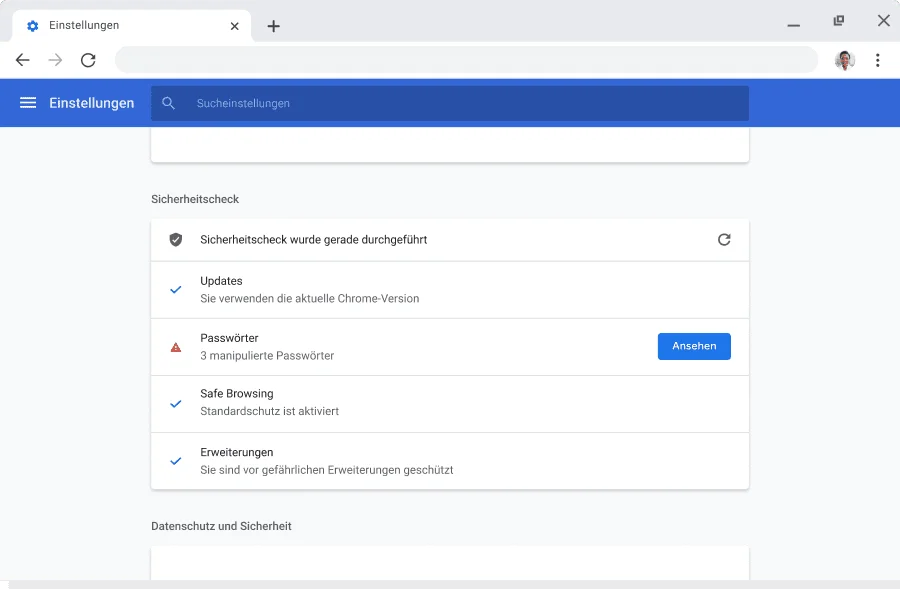Rerun Sicherheitscheck with the refresh icon

(x=724, y=240)
